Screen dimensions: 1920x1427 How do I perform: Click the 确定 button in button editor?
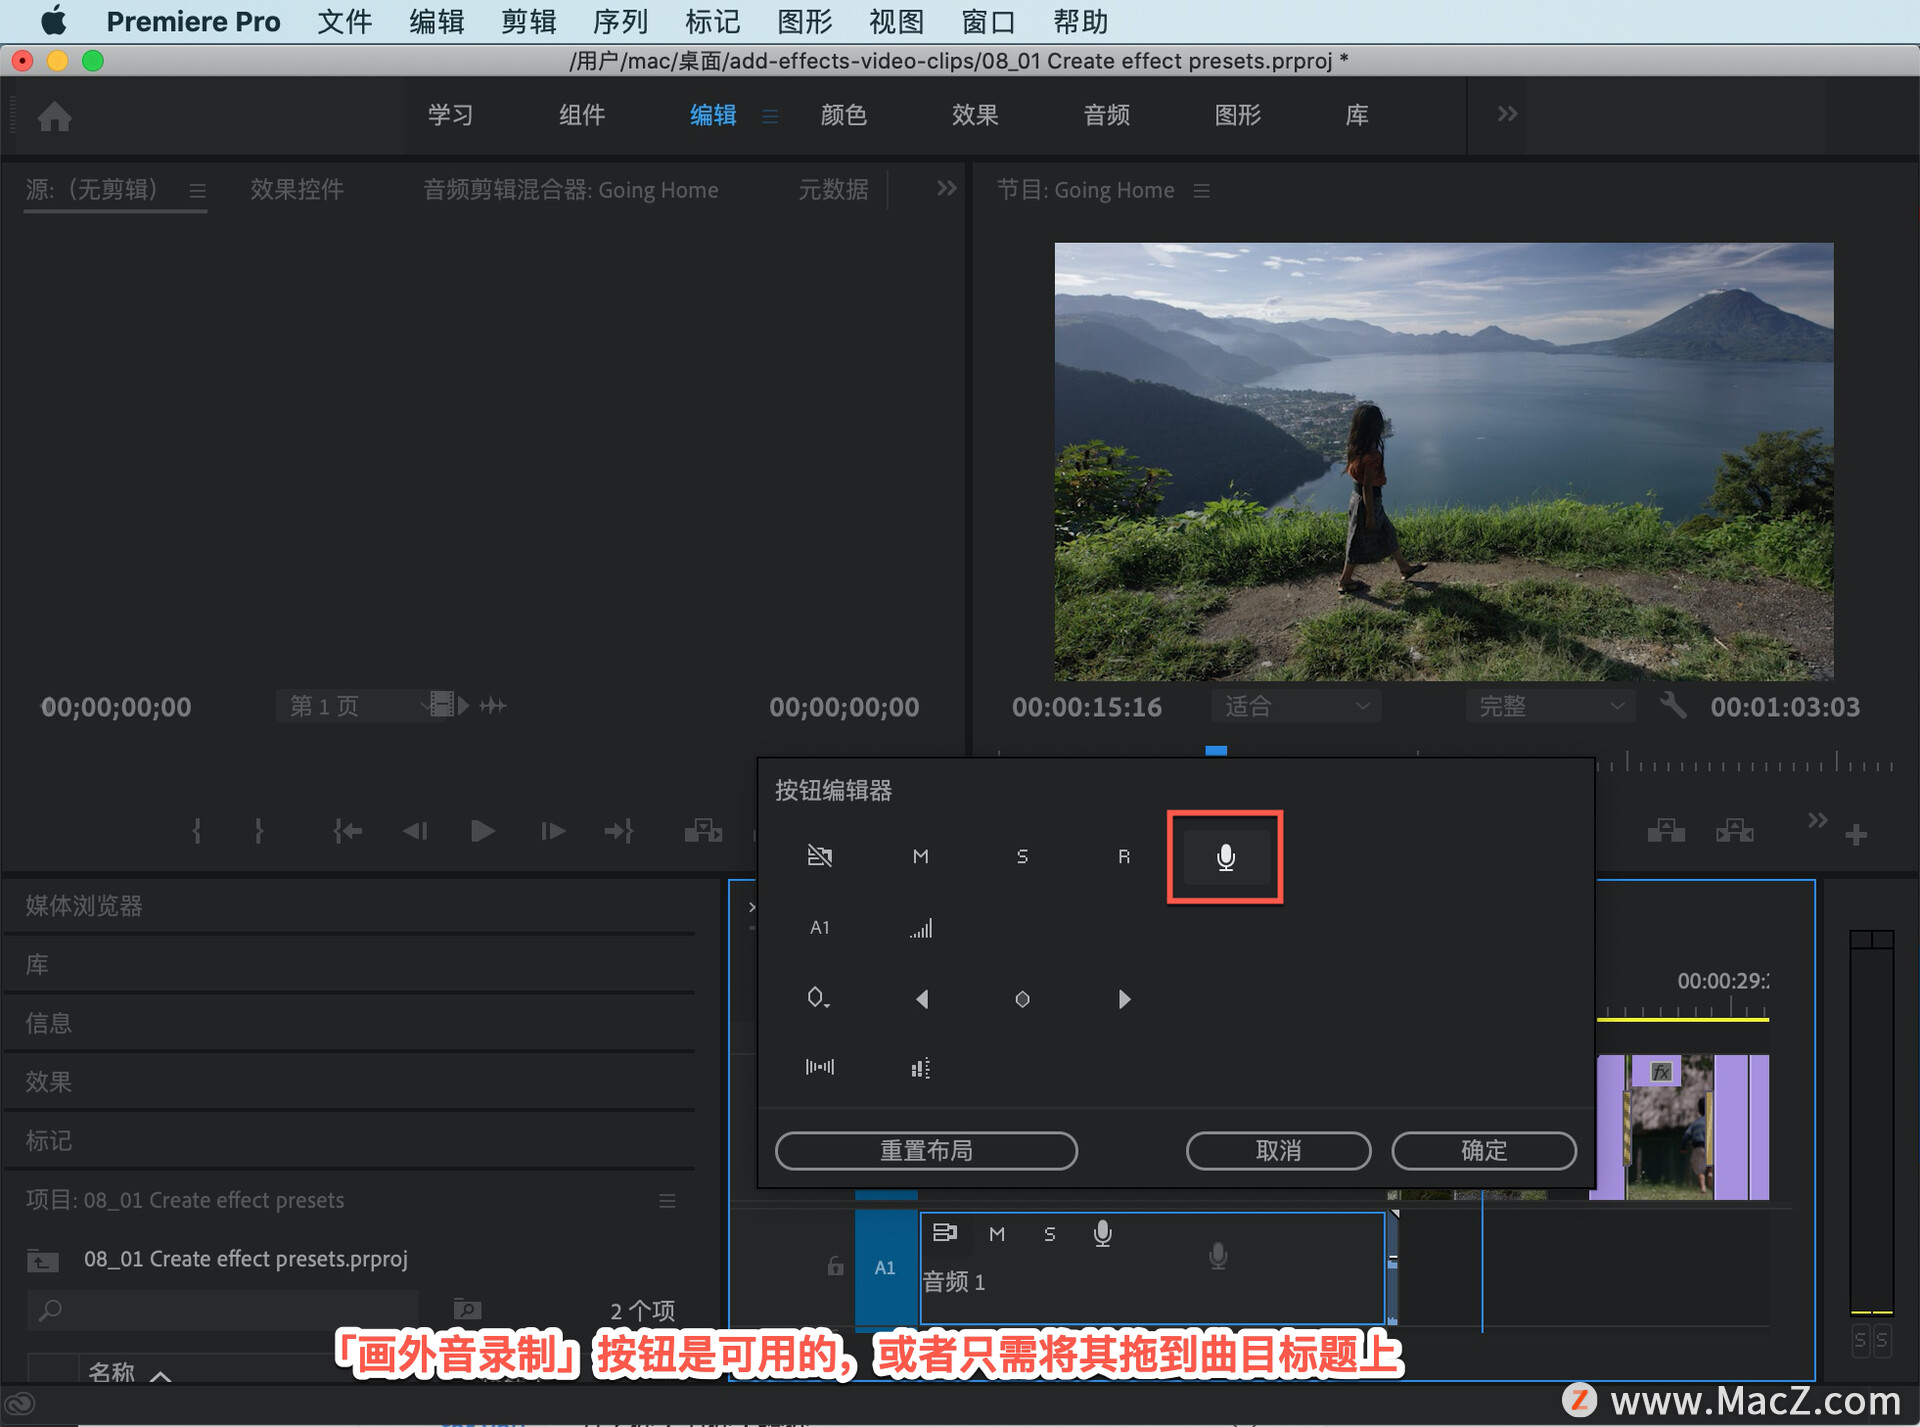pyautogui.click(x=1483, y=1150)
